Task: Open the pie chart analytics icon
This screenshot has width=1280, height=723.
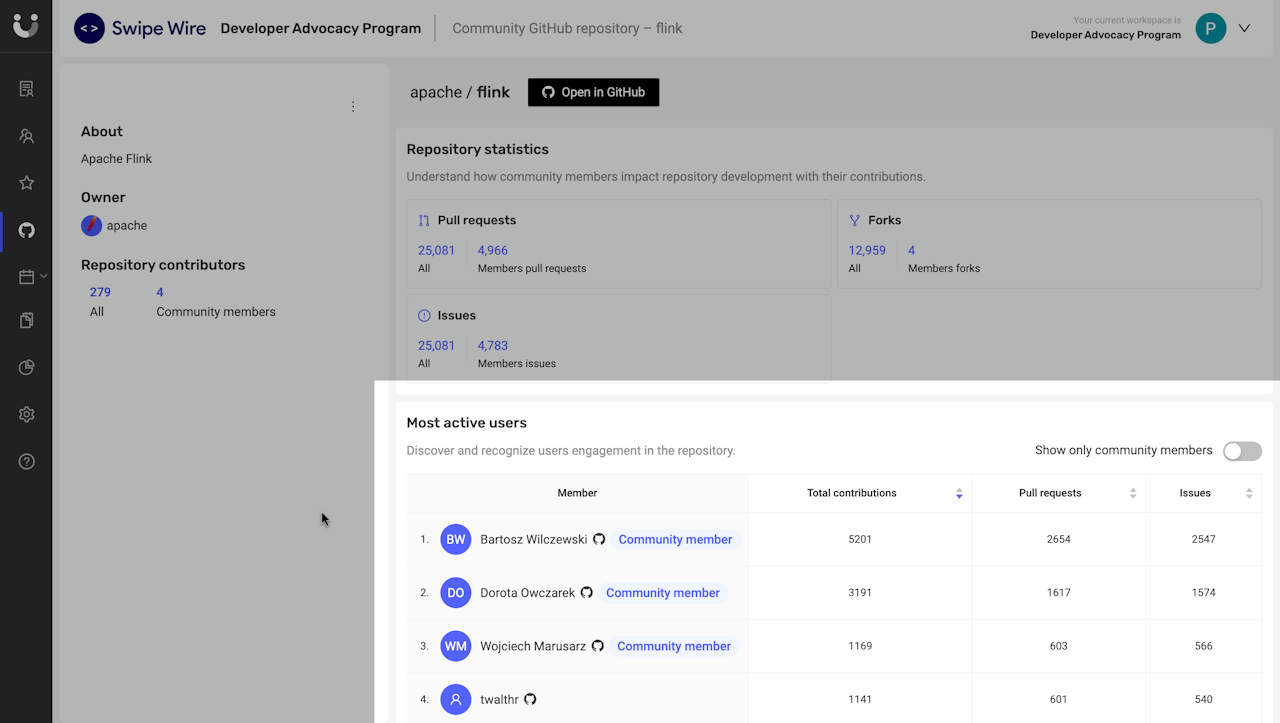Action: point(27,368)
